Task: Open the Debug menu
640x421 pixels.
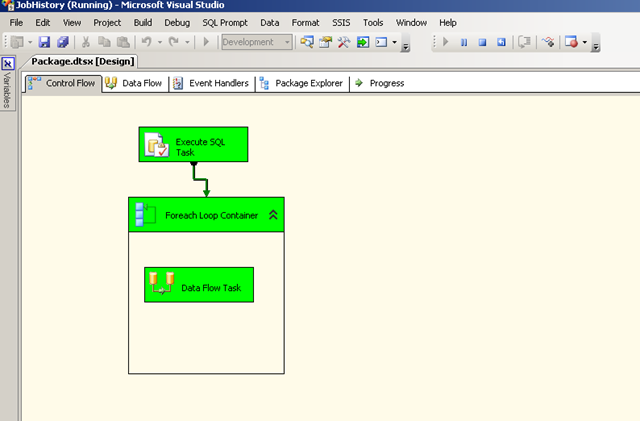Action: (x=177, y=23)
